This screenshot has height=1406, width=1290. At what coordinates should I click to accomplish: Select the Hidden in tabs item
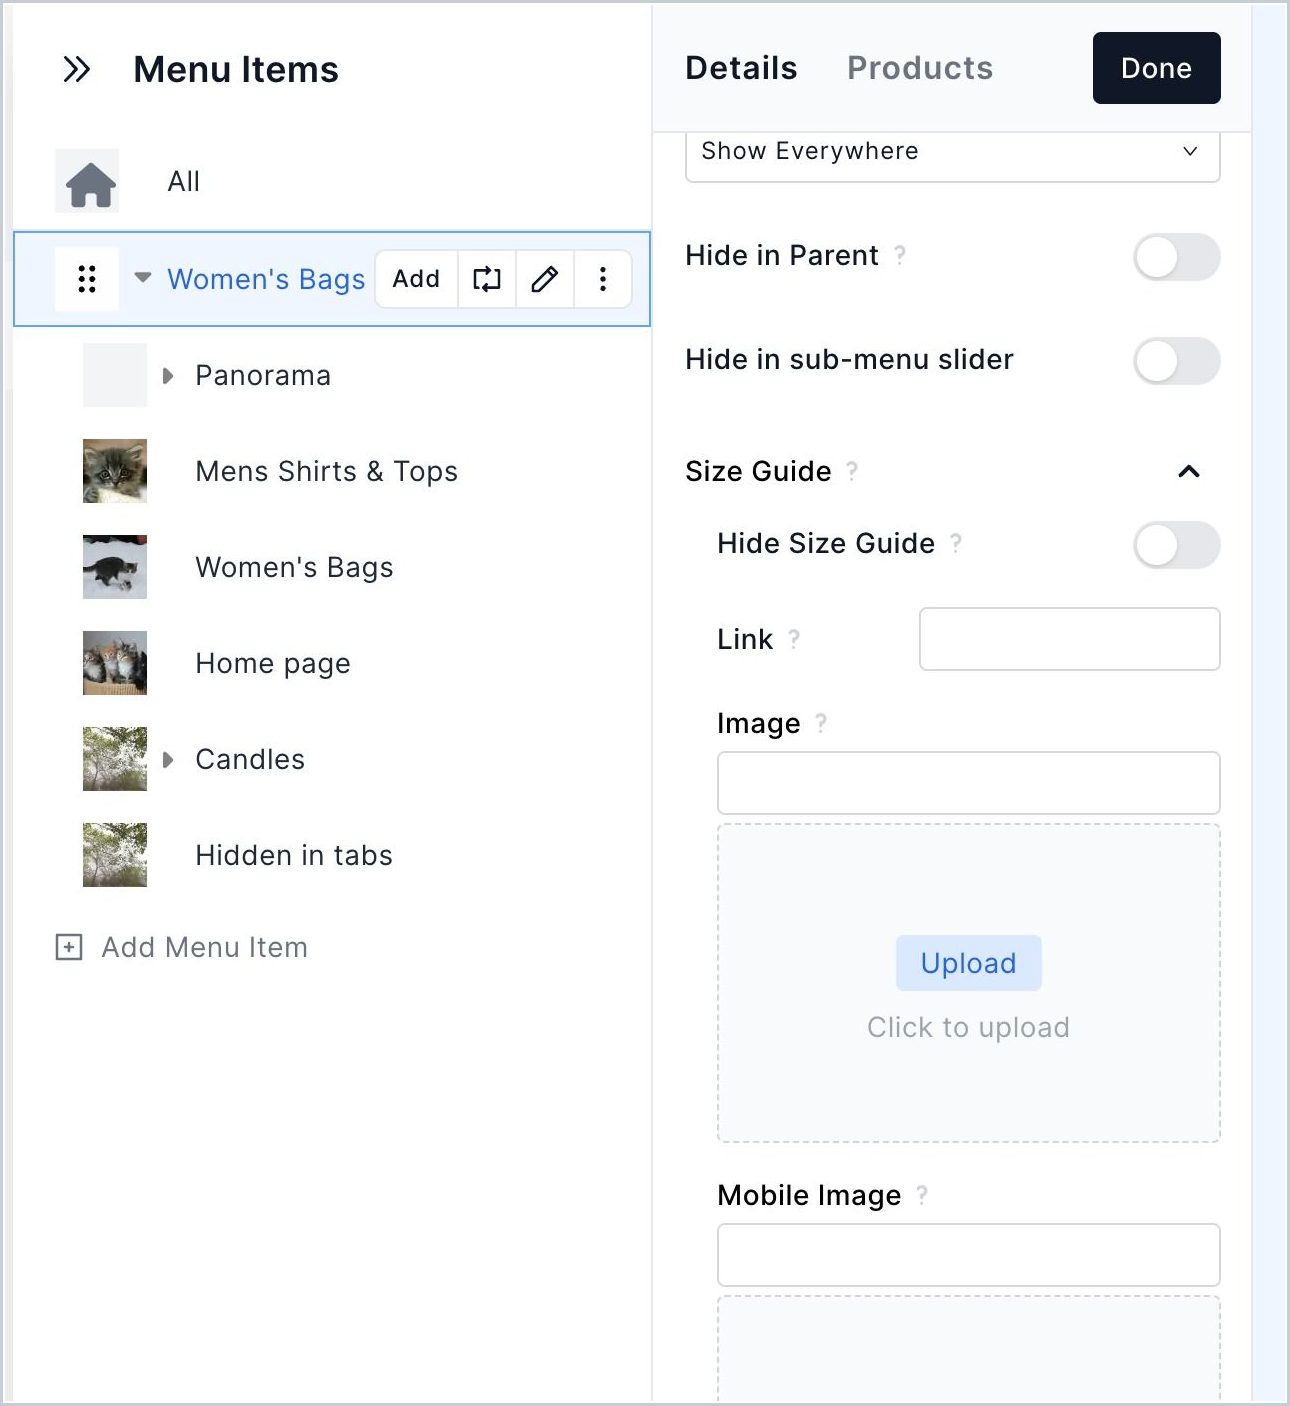click(294, 855)
